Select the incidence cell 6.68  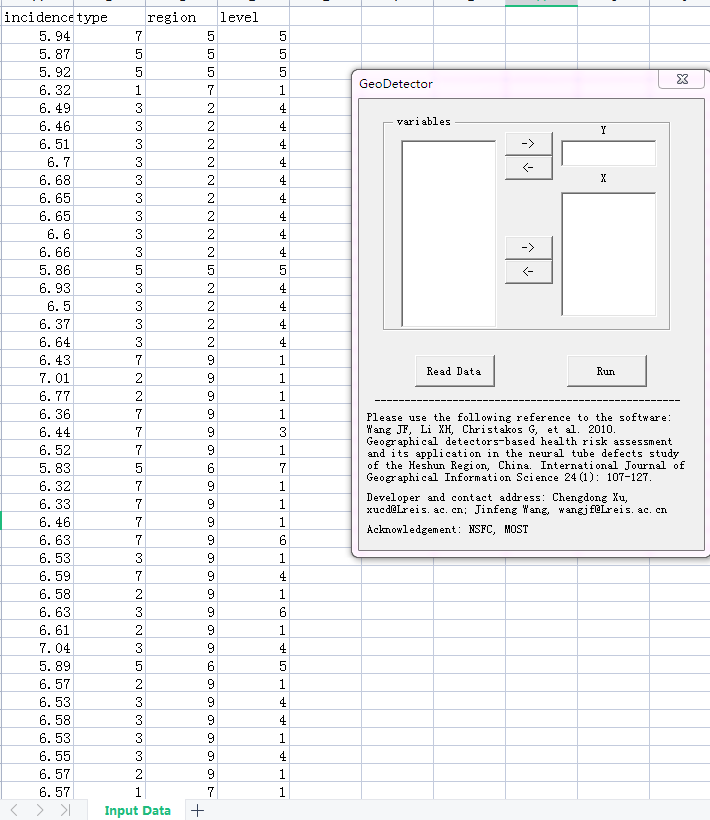pos(38,179)
